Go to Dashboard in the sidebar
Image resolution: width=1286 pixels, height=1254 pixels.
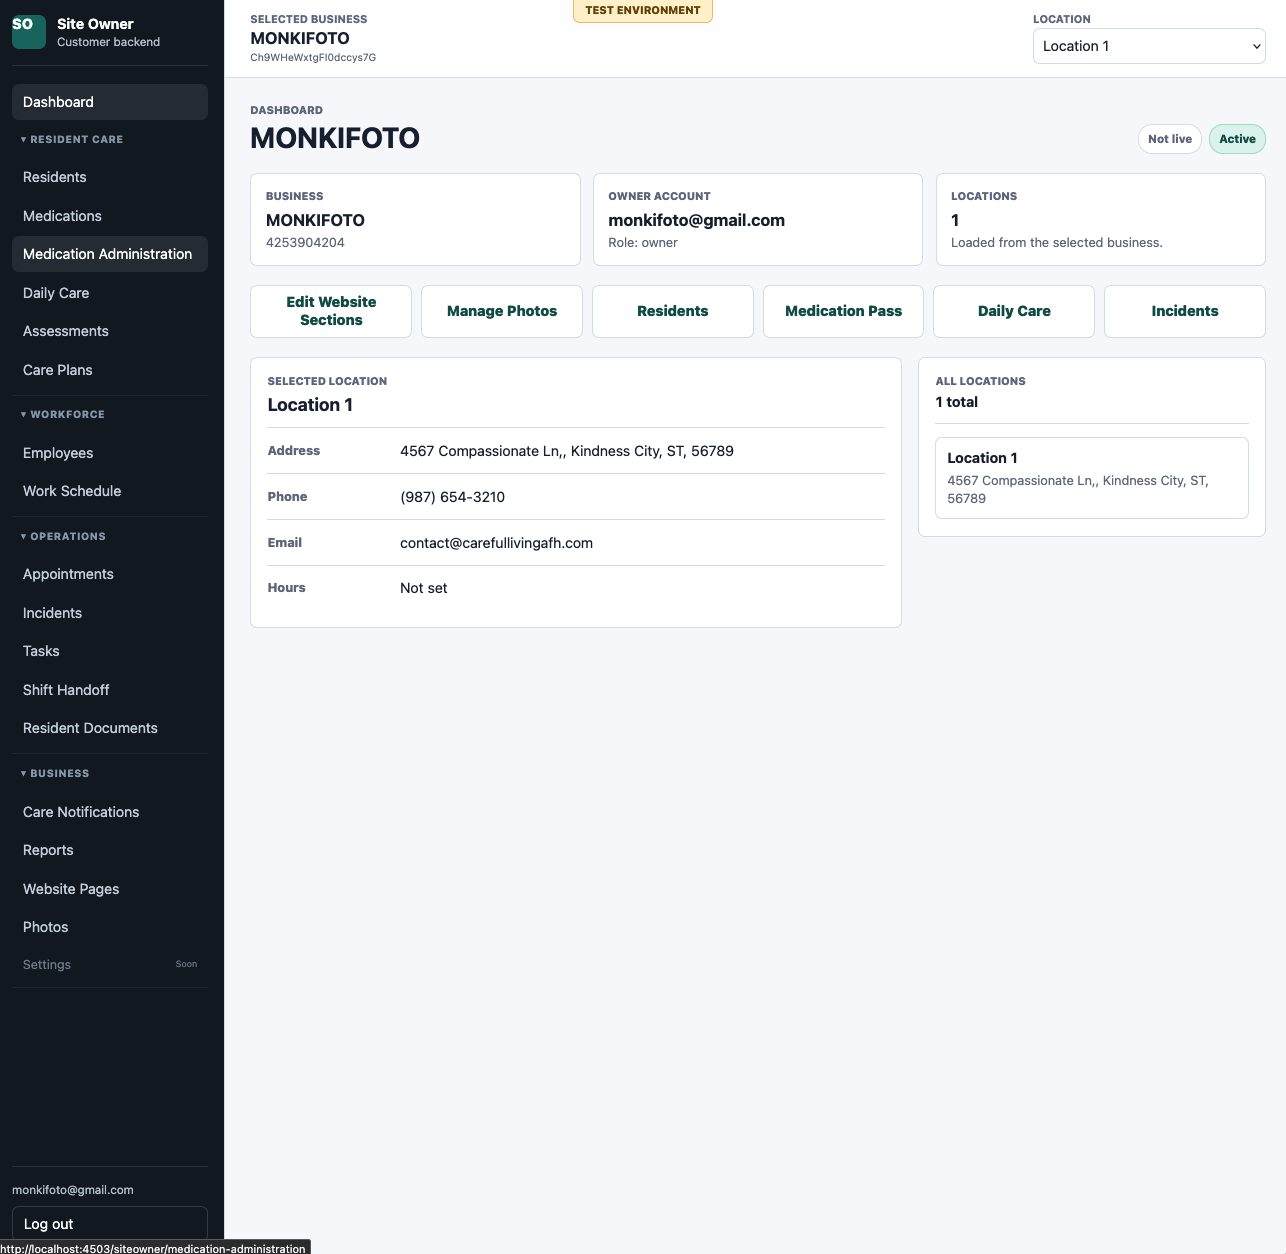[110, 102]
